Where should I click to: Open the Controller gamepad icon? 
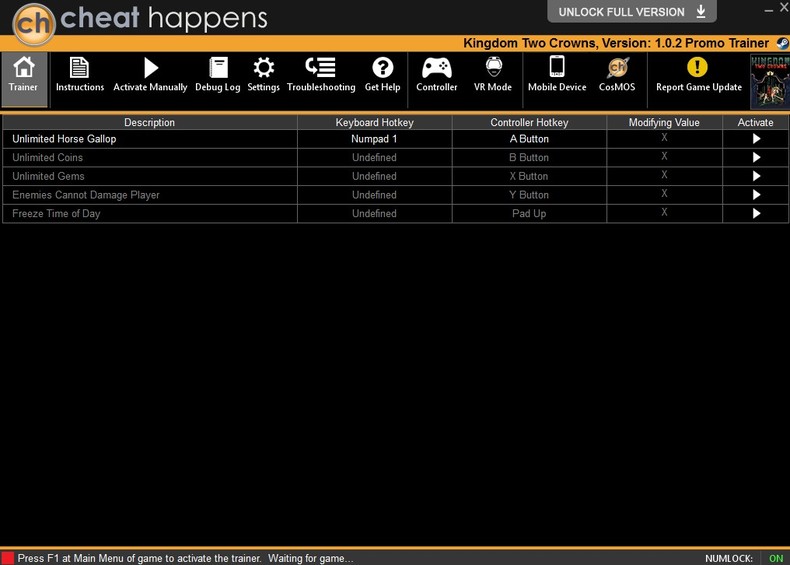[436, 68]
